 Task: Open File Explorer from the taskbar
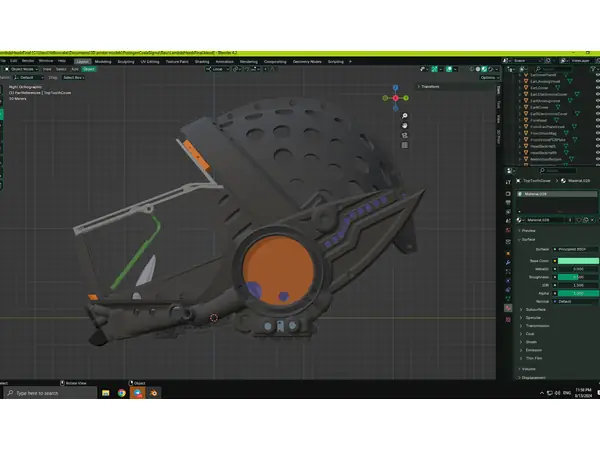click(x=106, y=393)
